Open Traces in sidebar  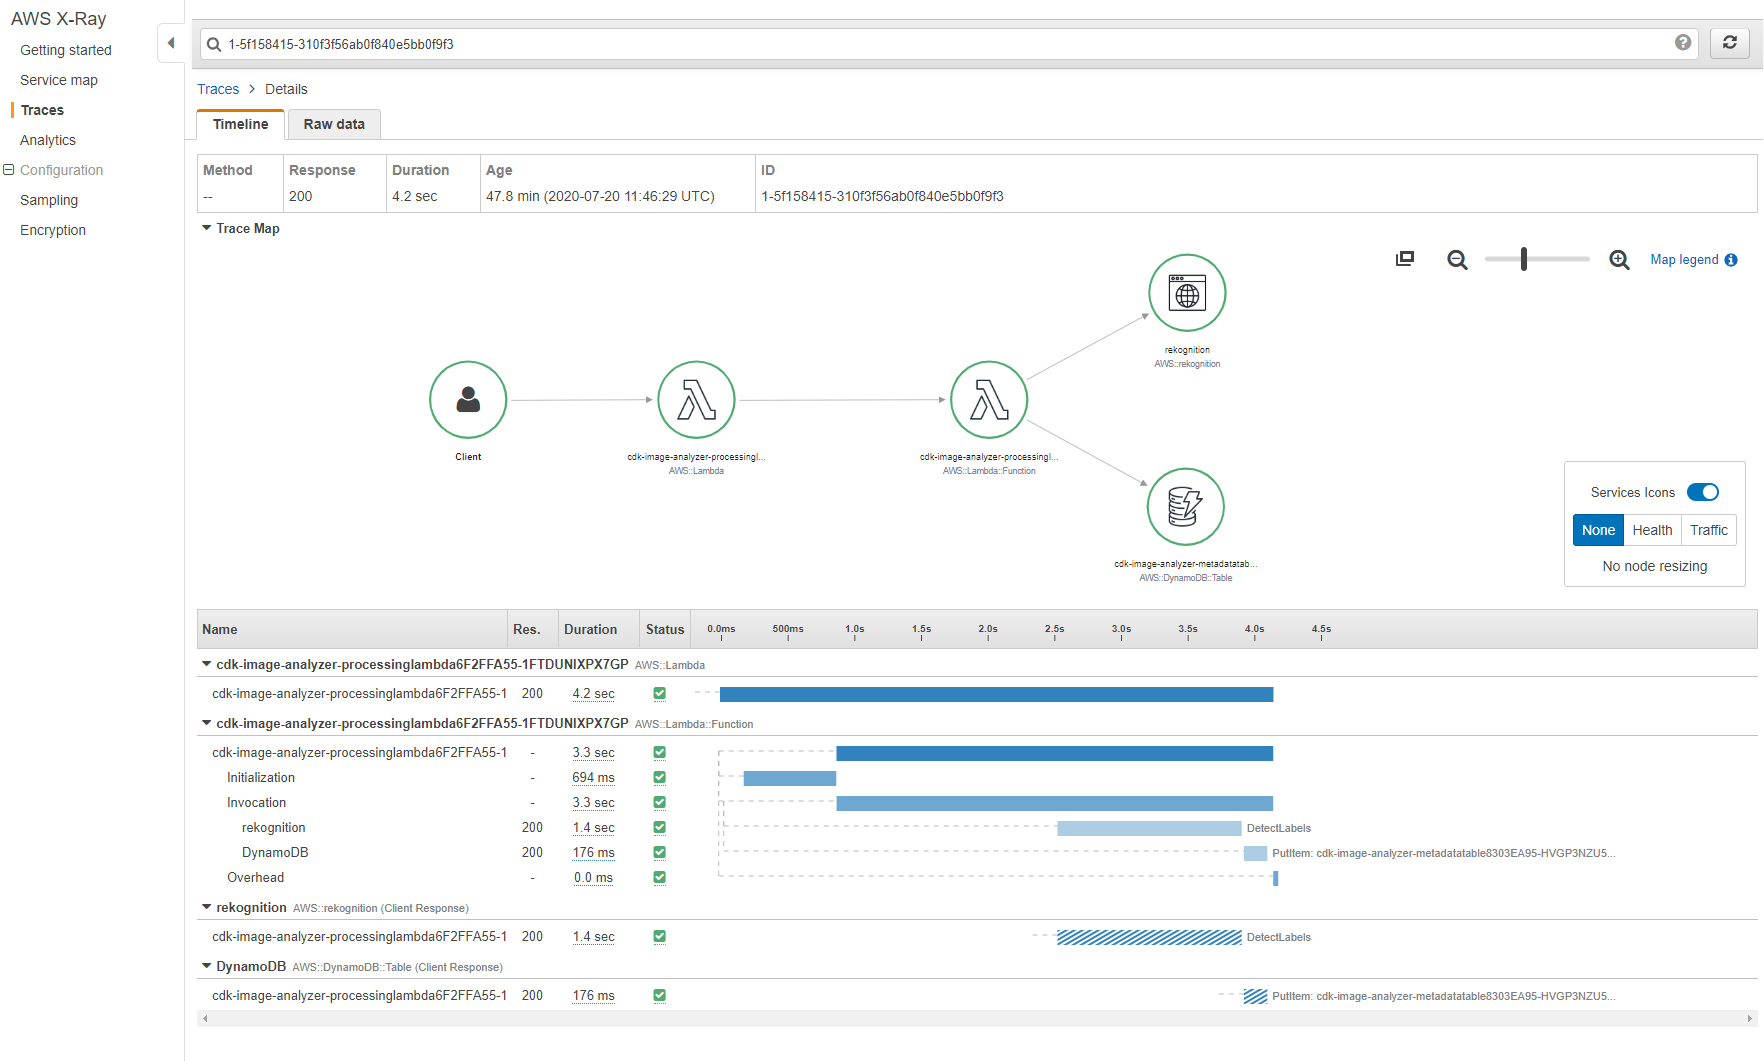(x=42, y=110)
